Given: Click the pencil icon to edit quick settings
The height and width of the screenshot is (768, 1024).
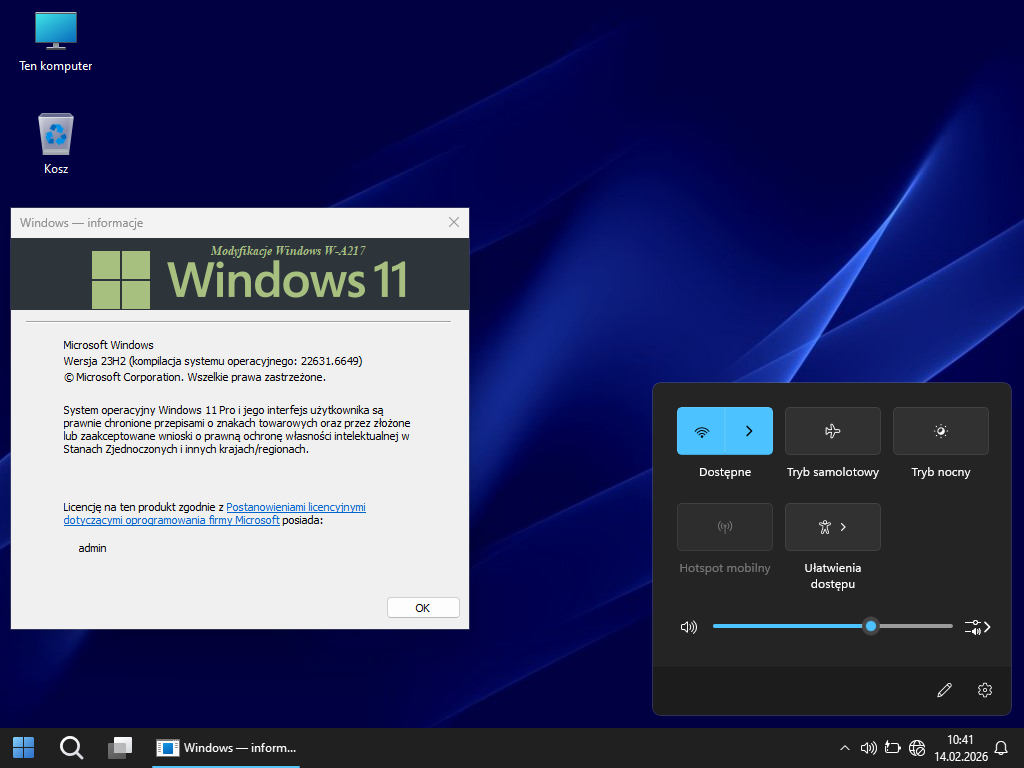Looking at the screenshot, I should [944, 690].
